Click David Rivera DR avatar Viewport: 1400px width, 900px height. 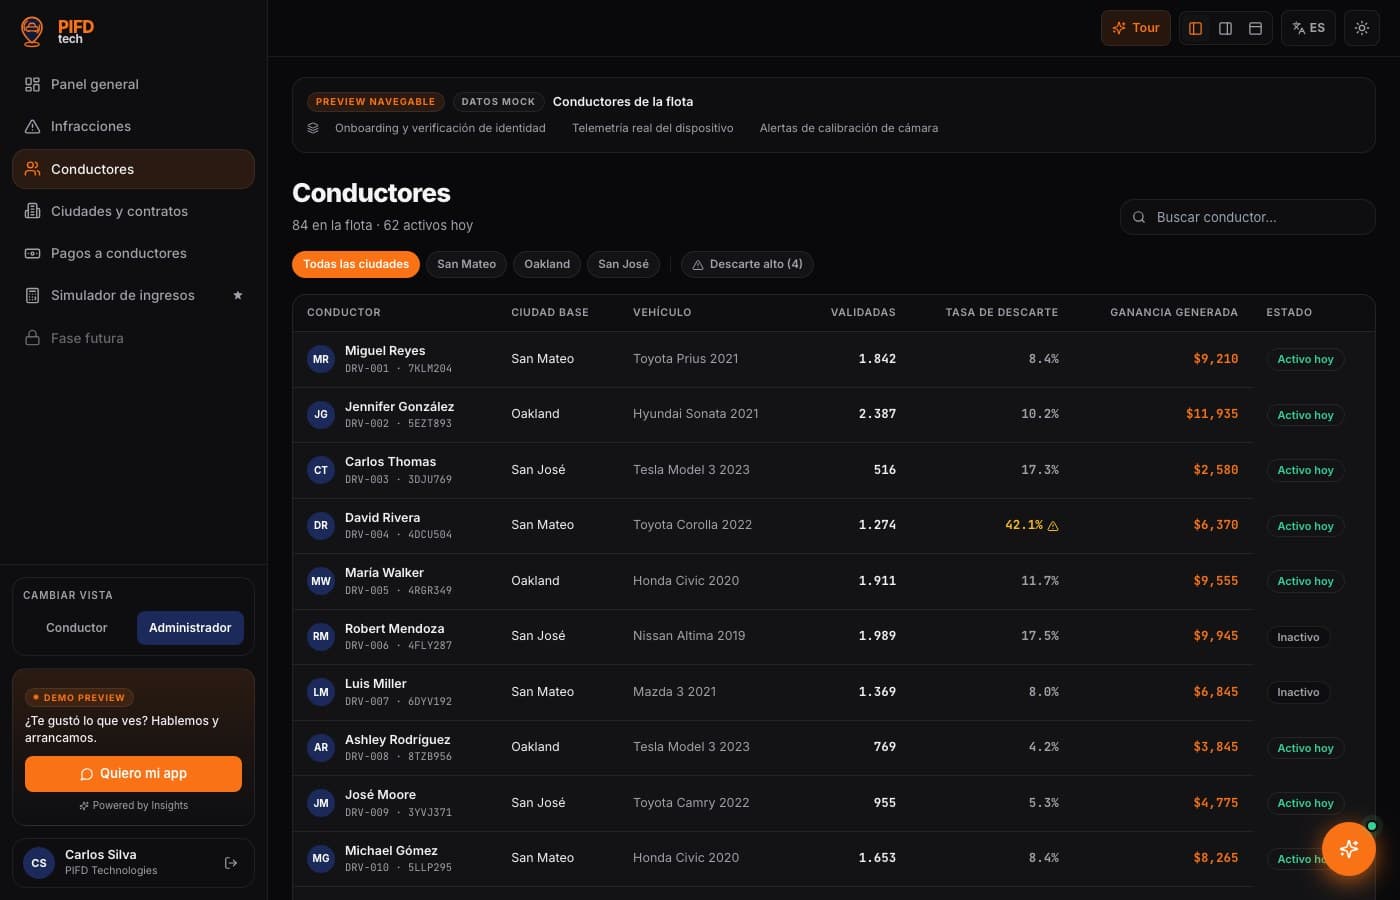click(x=321, y=525)
